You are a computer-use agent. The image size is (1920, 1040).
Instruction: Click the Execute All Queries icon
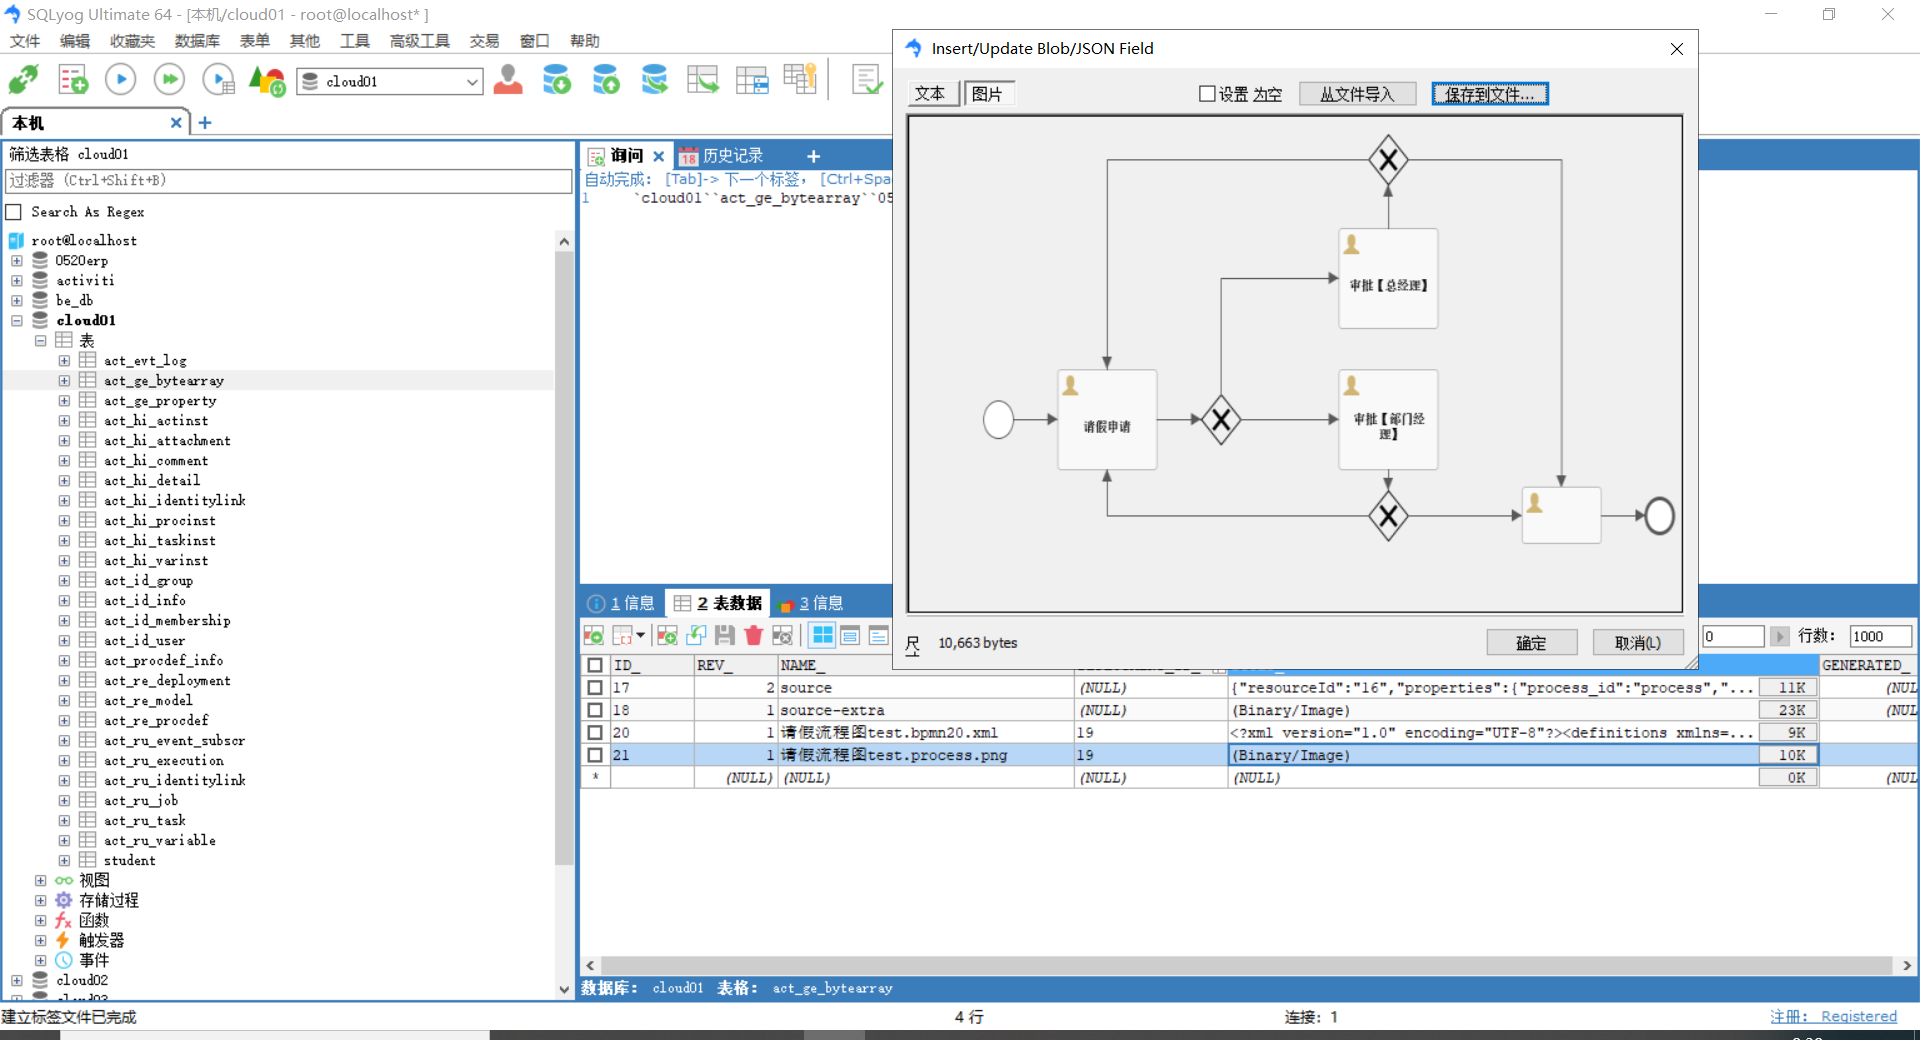[169, 80]
